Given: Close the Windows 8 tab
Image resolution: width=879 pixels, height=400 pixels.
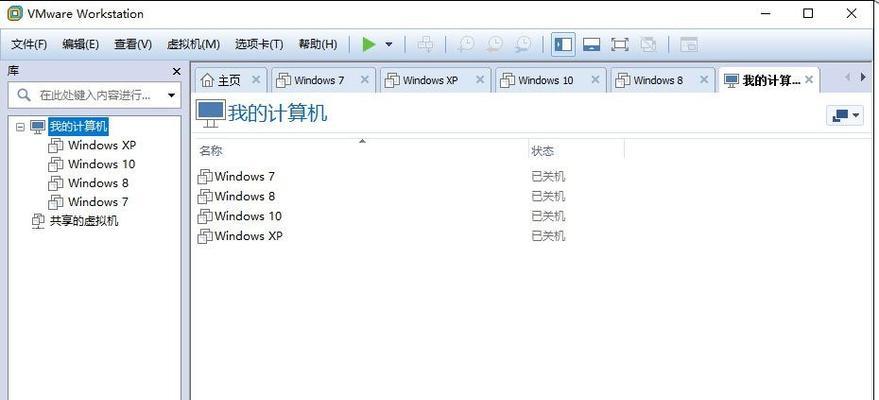Looking at the screenshot, I should 705,80.
